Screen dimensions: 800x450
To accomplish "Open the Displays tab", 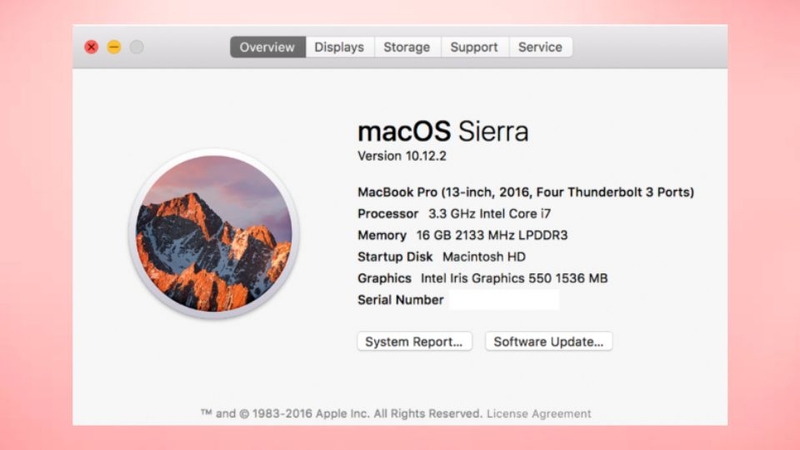I will 339,47.
